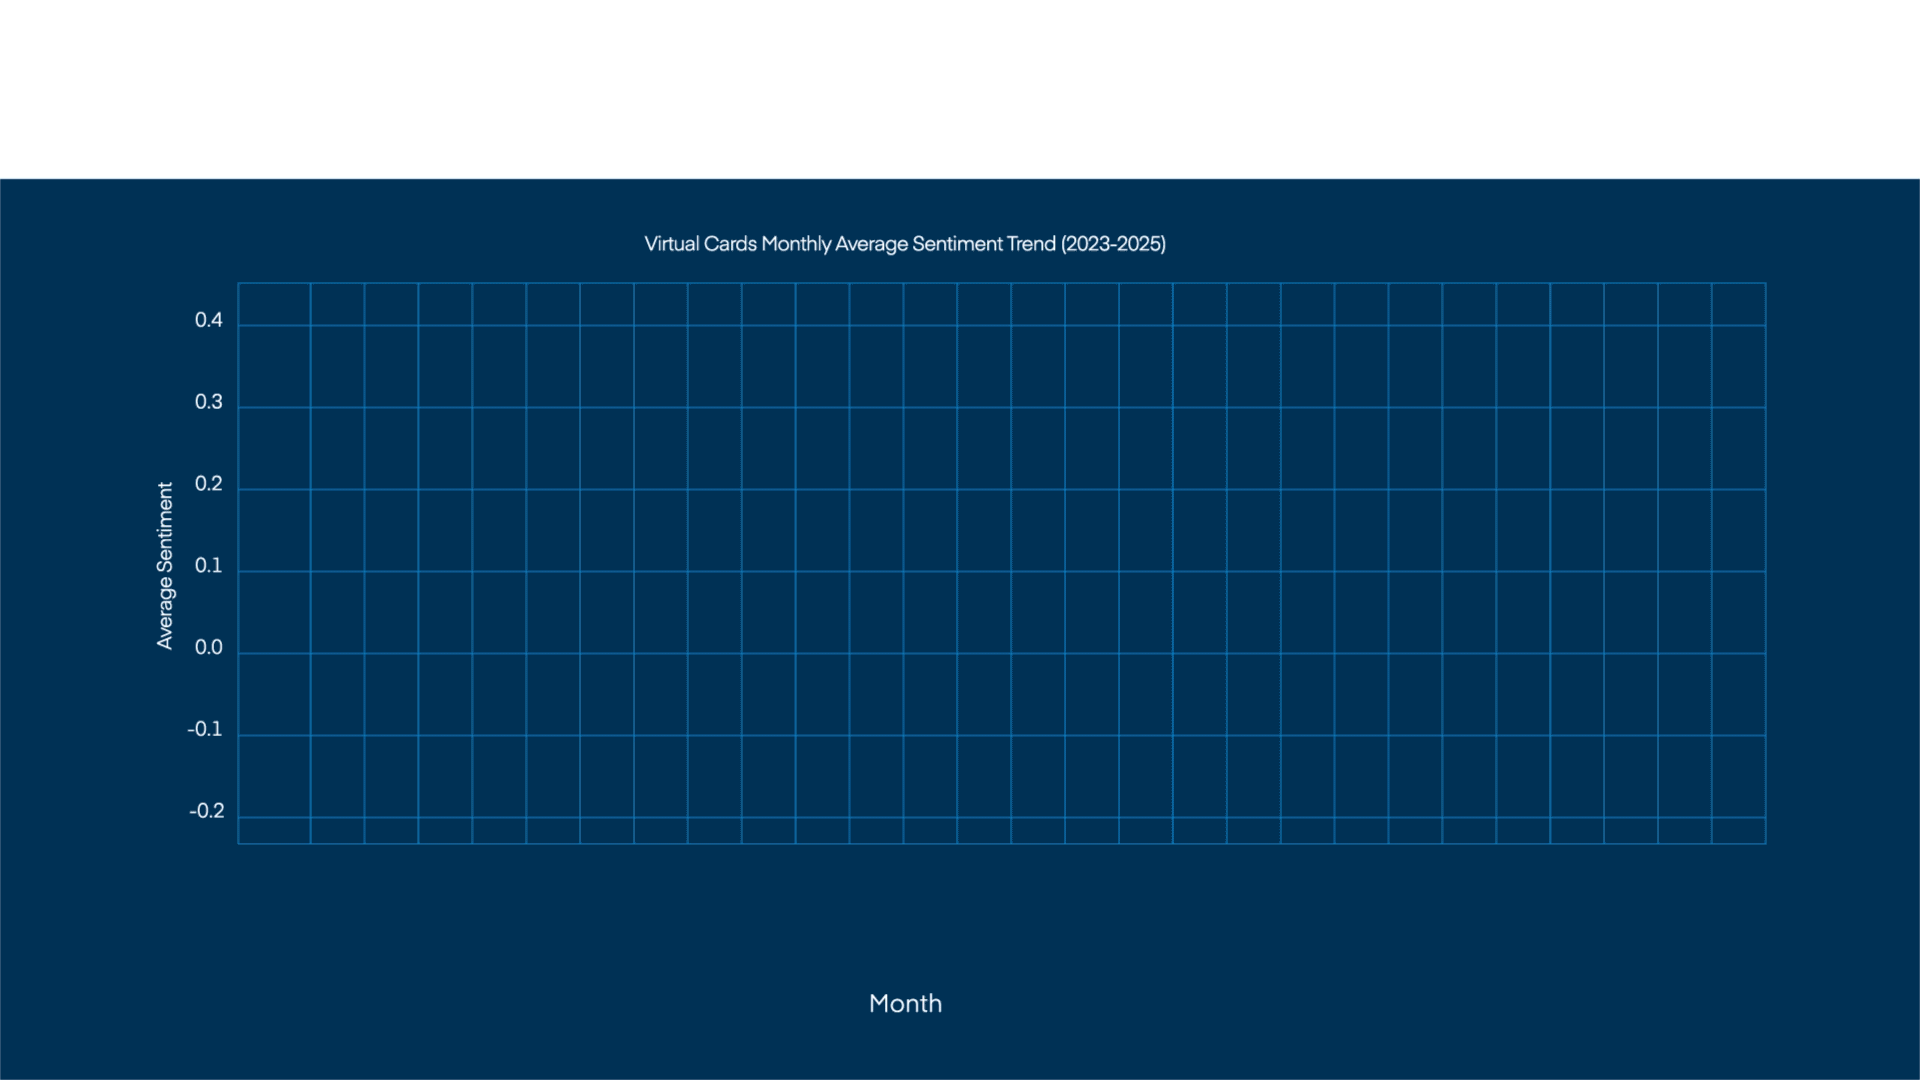Click the chart title Virtual Cards Monthly Average Sentiment Trend
This screenshot has width=1920, height=1080.
[x=904, y=244]
